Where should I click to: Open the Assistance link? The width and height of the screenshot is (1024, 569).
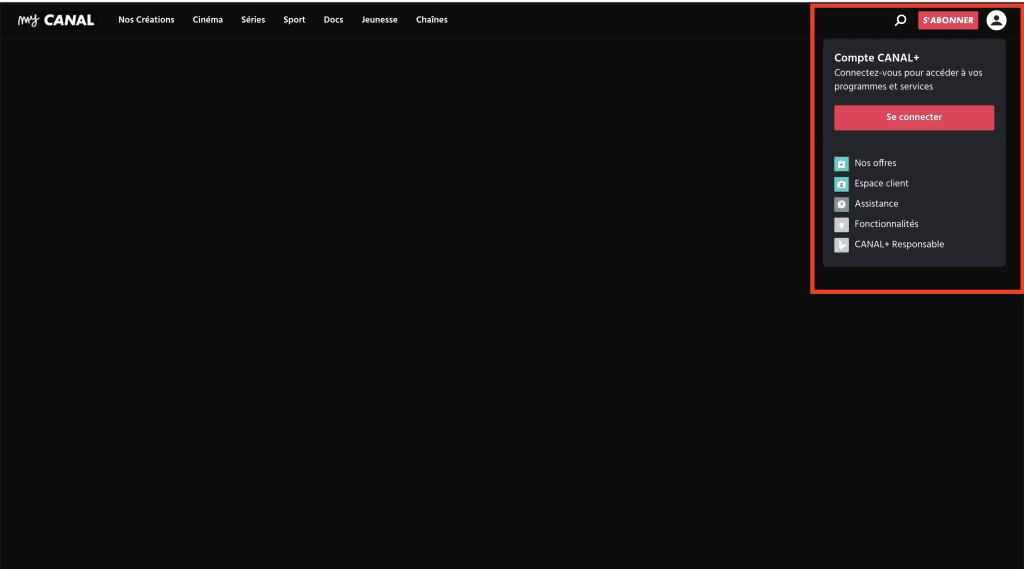[876, 204]
